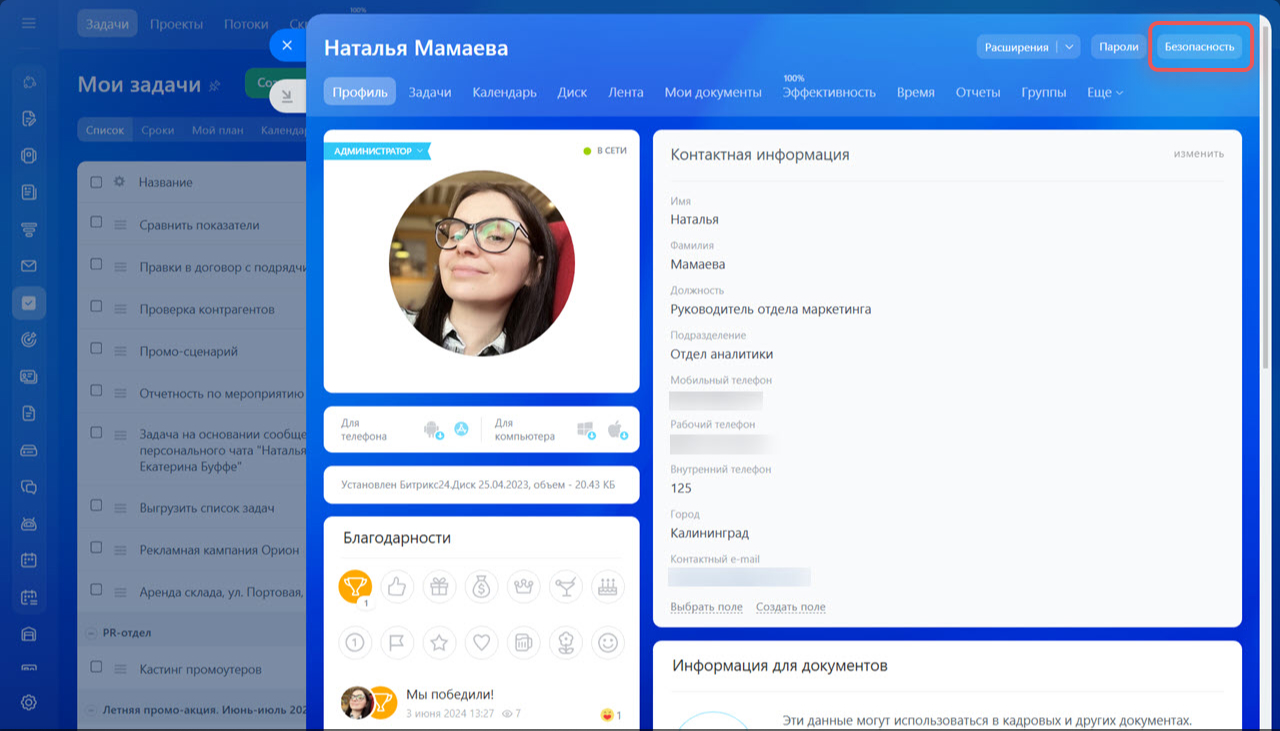Select the trophy cup gratitude badge
Screen dimensions: 1280x731
coord(355,587)
